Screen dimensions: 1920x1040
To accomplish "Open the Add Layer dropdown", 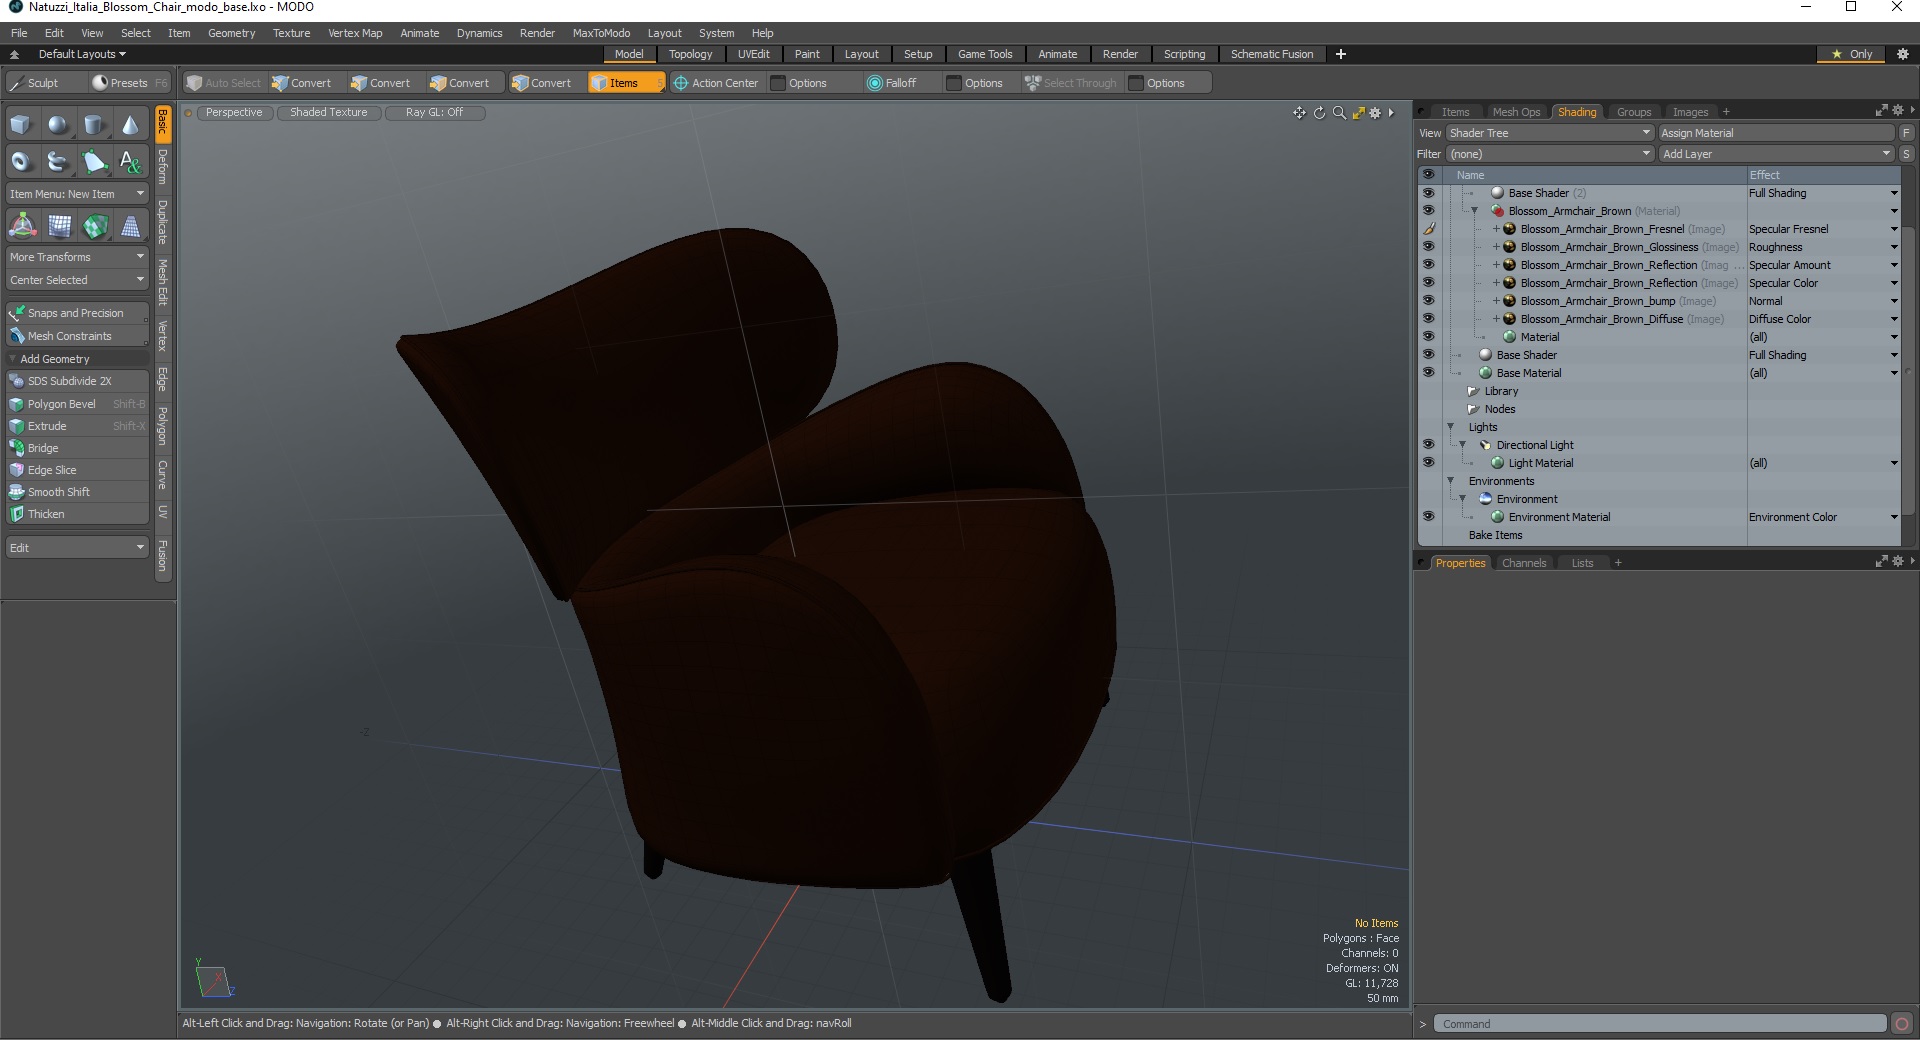I will [x=1776, y=154].
